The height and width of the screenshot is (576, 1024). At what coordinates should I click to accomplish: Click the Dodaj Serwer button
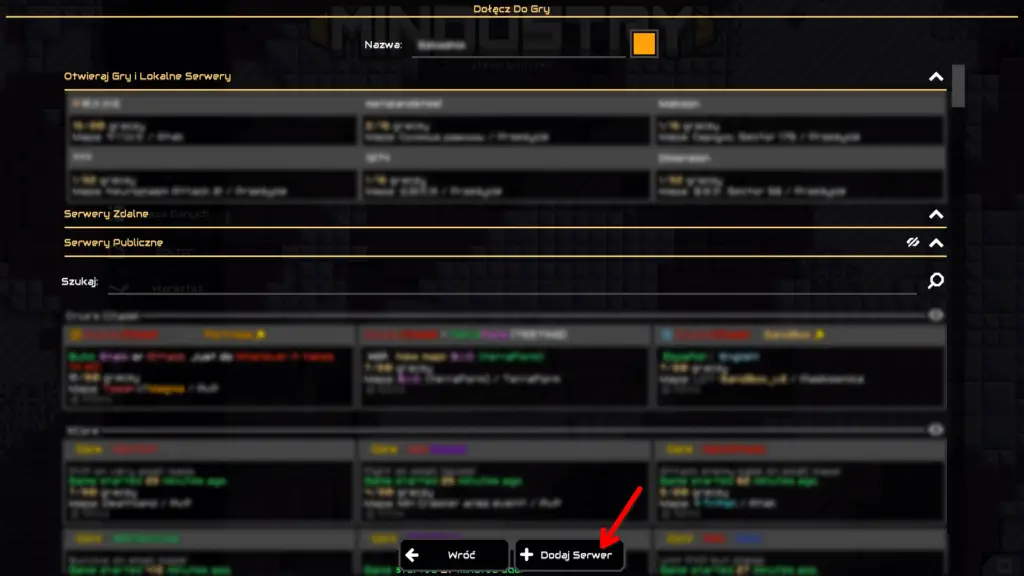tap(569, 555)
